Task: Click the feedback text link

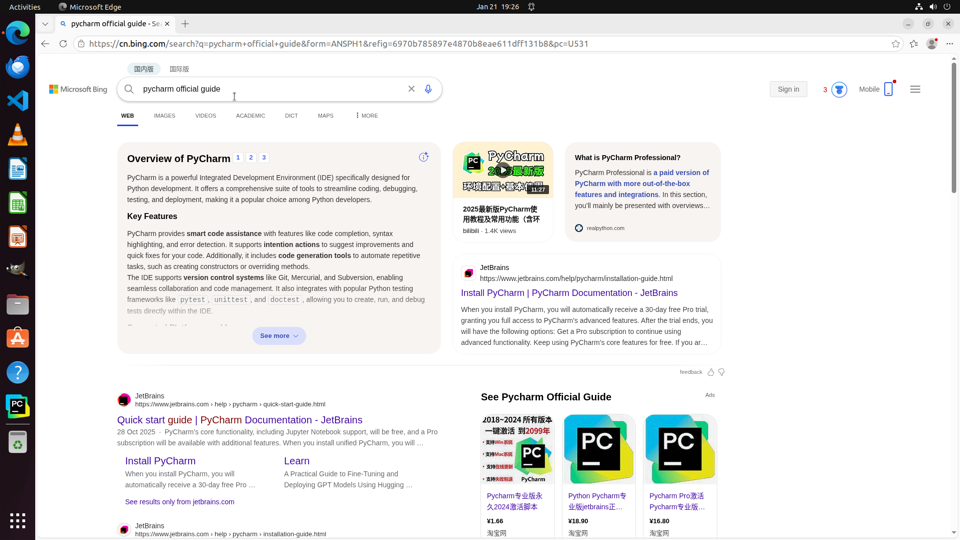Action: click(x=691, y=372)
